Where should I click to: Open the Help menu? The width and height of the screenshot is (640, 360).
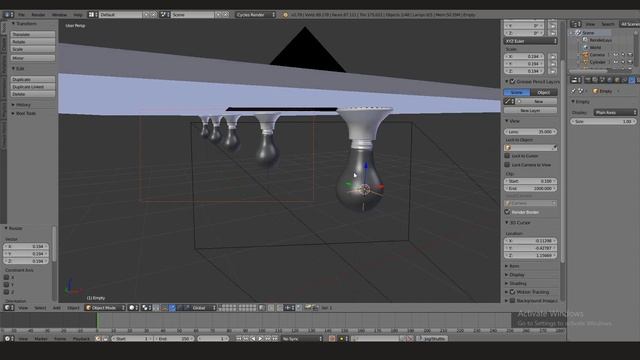[x=78, y=15]
